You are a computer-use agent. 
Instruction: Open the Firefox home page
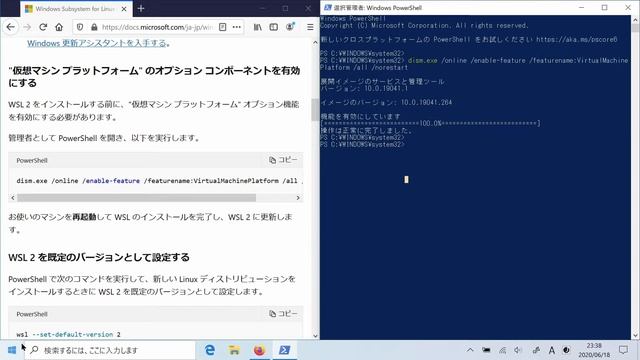59,27
